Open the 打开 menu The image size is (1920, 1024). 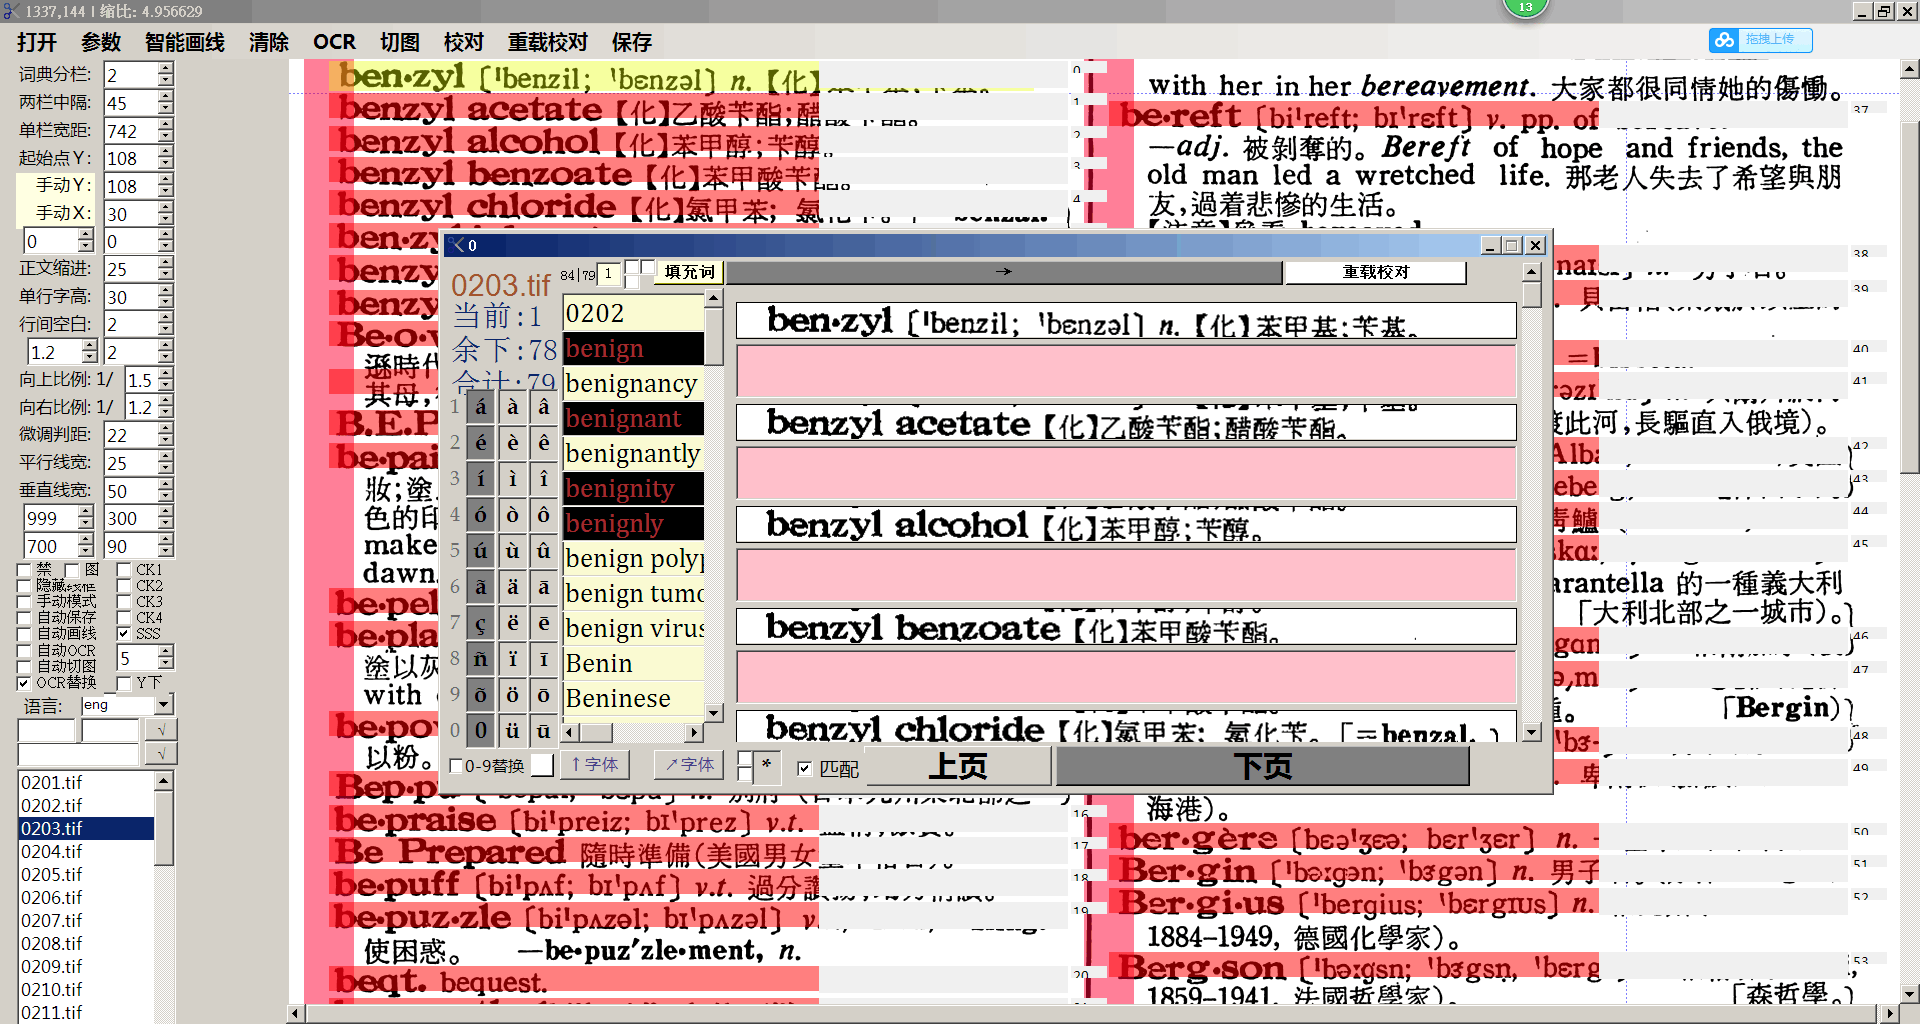[37, 42]
